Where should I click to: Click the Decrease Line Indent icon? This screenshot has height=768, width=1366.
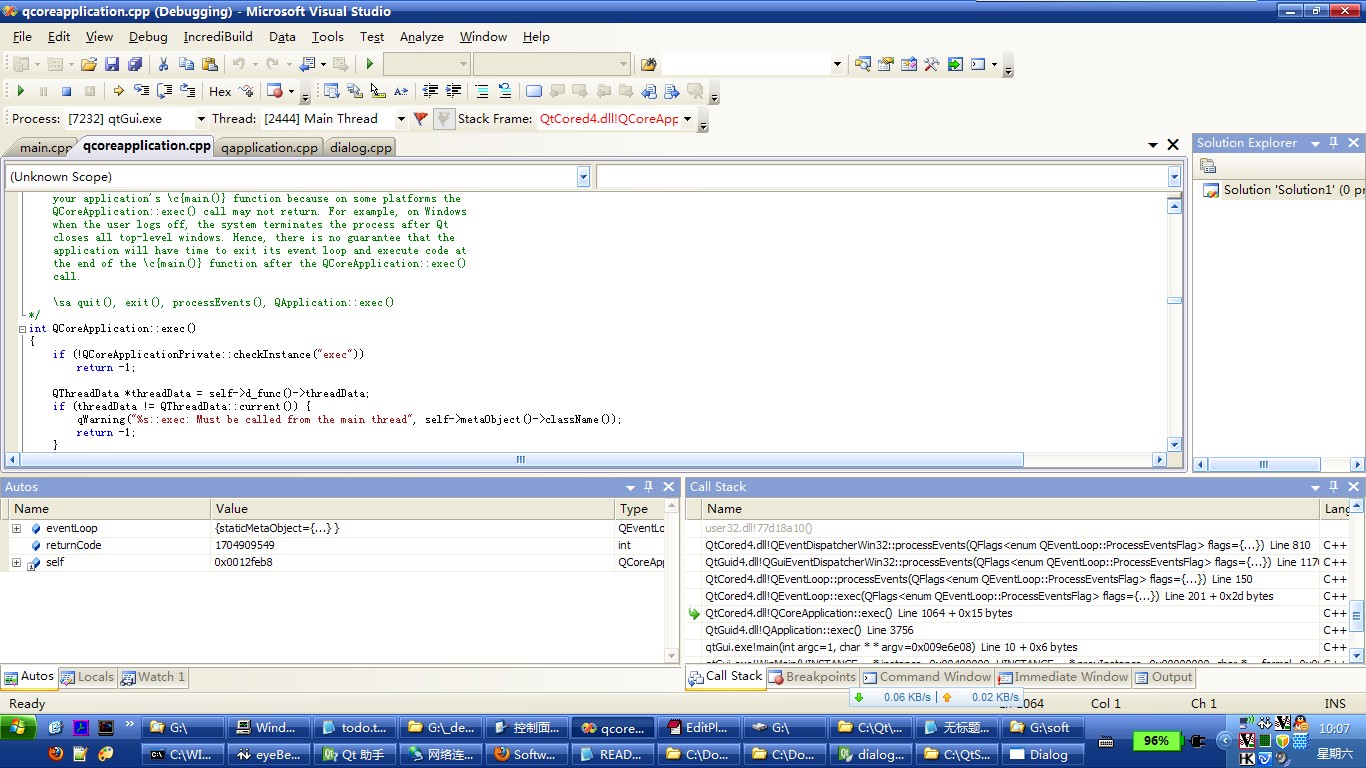[x=430, y=91]
